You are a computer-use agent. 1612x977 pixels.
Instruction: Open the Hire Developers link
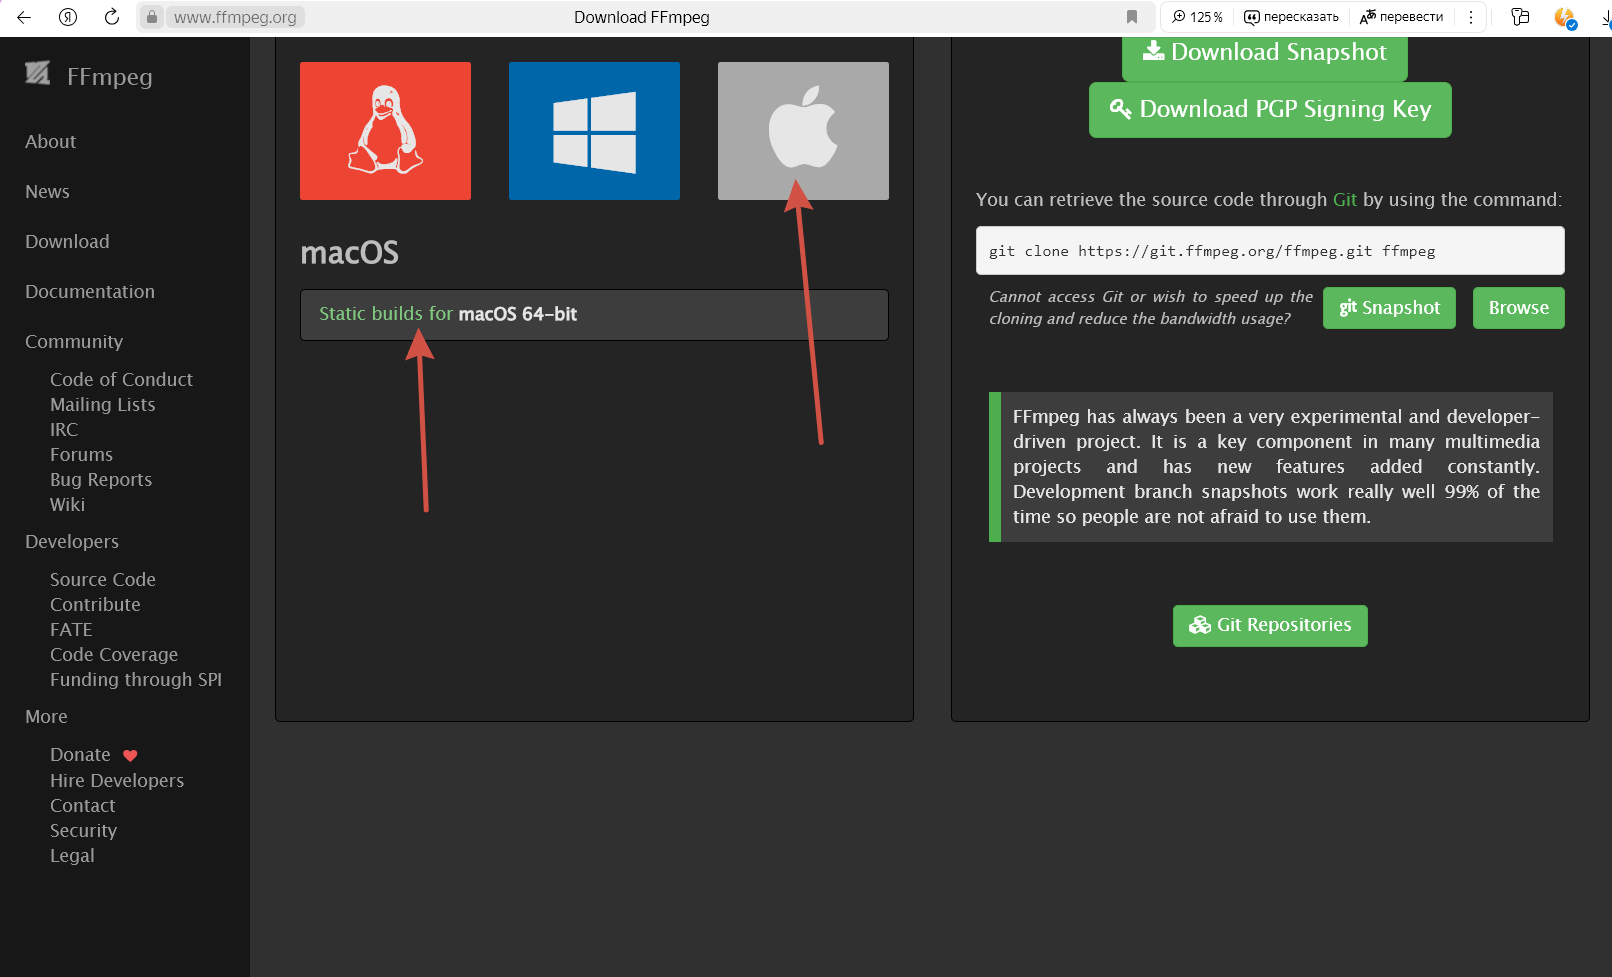[117, 781]
